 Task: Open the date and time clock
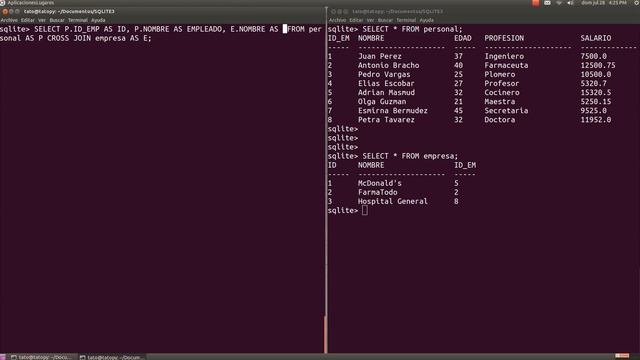coord(604,3)
